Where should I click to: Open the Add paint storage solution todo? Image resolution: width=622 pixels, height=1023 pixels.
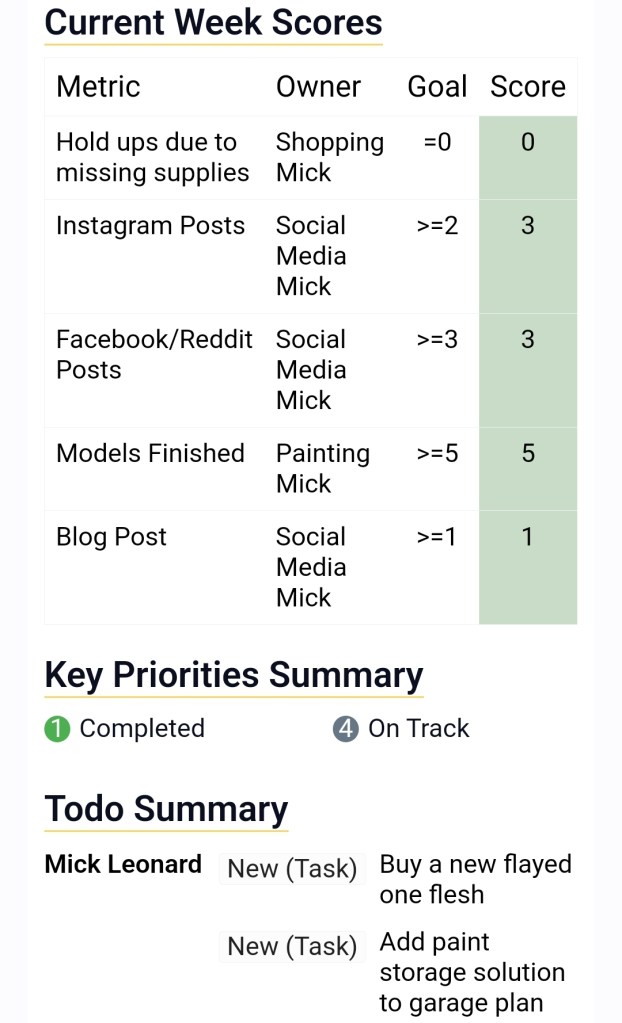pyautogui.click(x=472, y=972)
